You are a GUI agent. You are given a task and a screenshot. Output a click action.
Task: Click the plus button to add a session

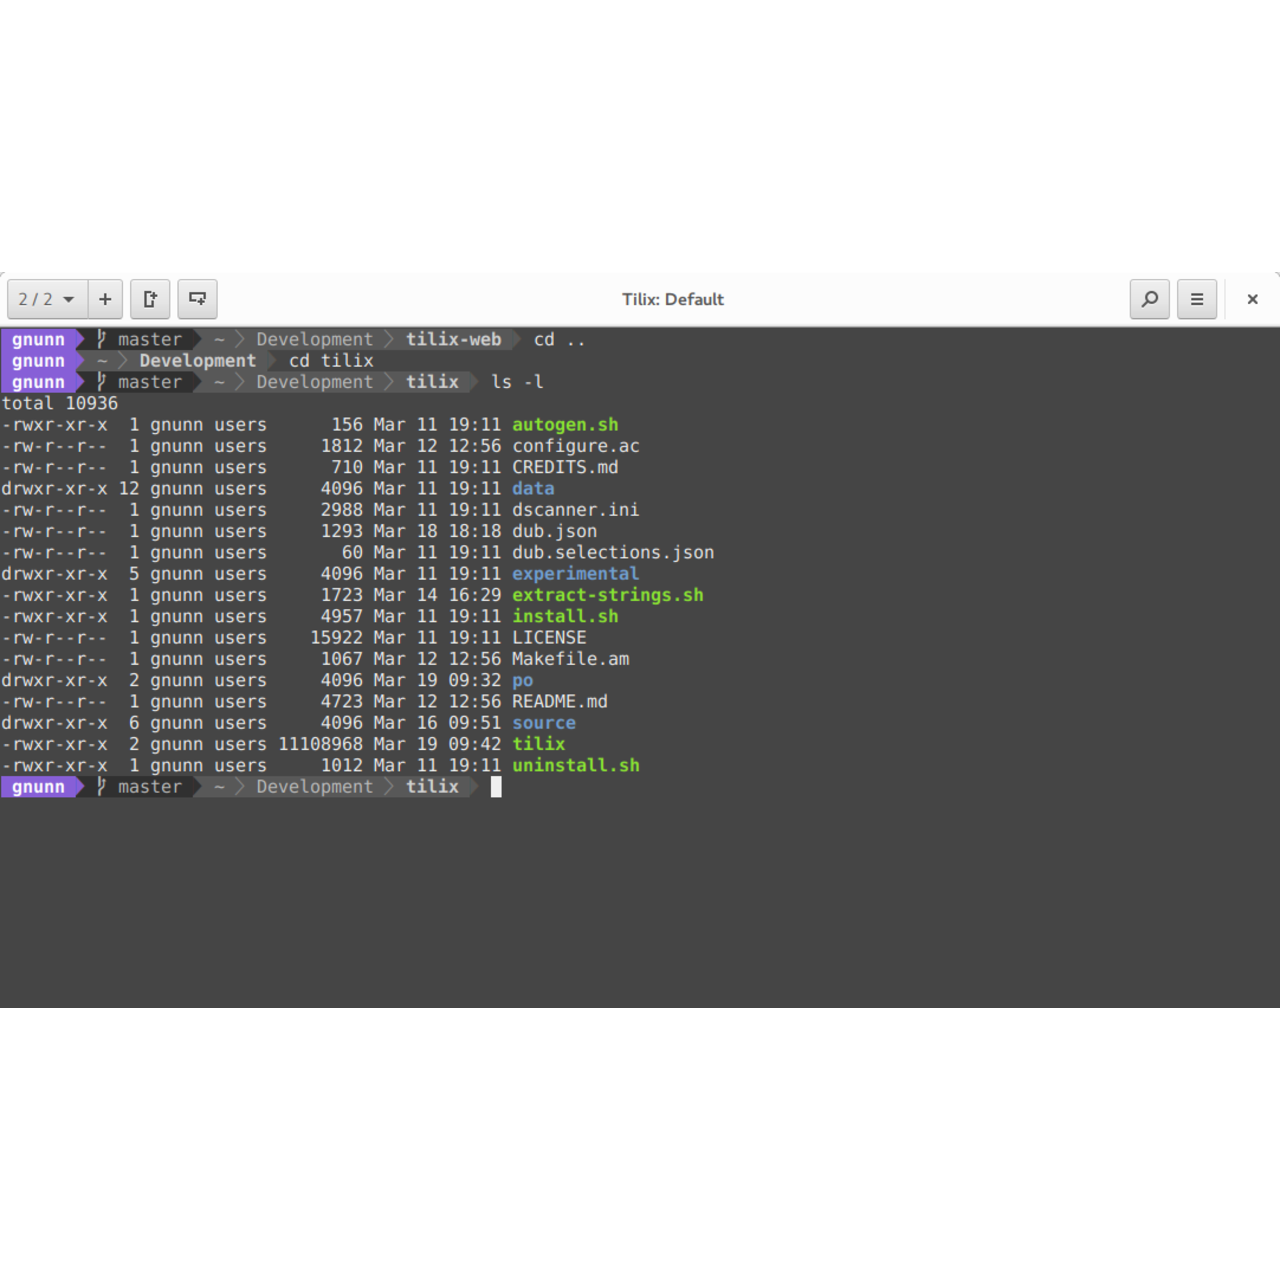pyautogui.click(x=105, y=299)
